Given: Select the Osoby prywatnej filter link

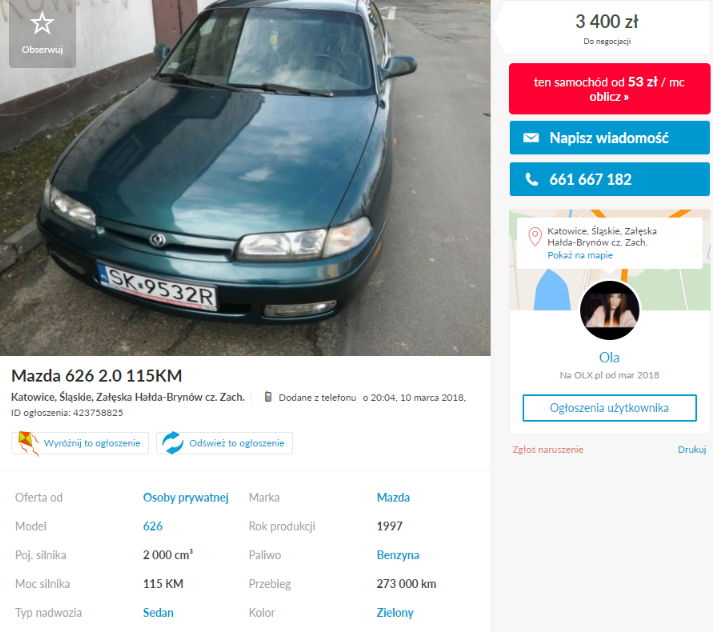Looking at the screenshot, I should 186,498.
